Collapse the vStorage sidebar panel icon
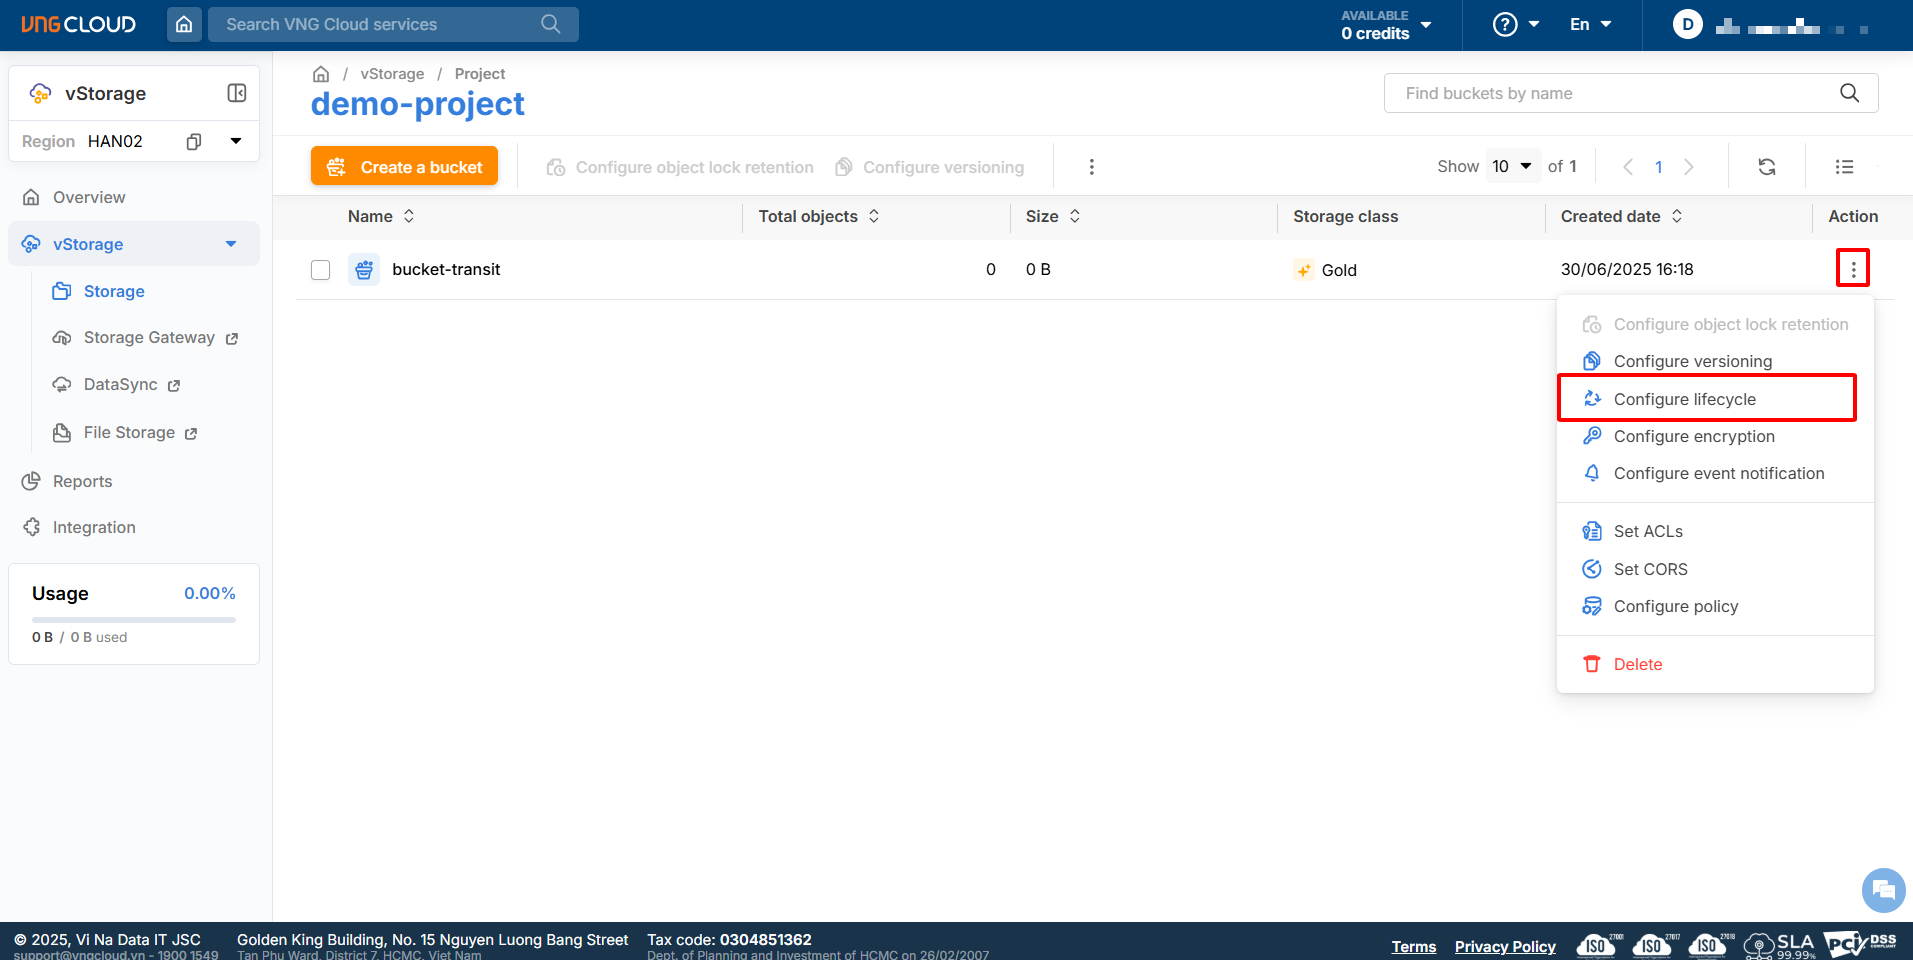The height and width of the screenshot is (960, 1913). tap(237, 93)
